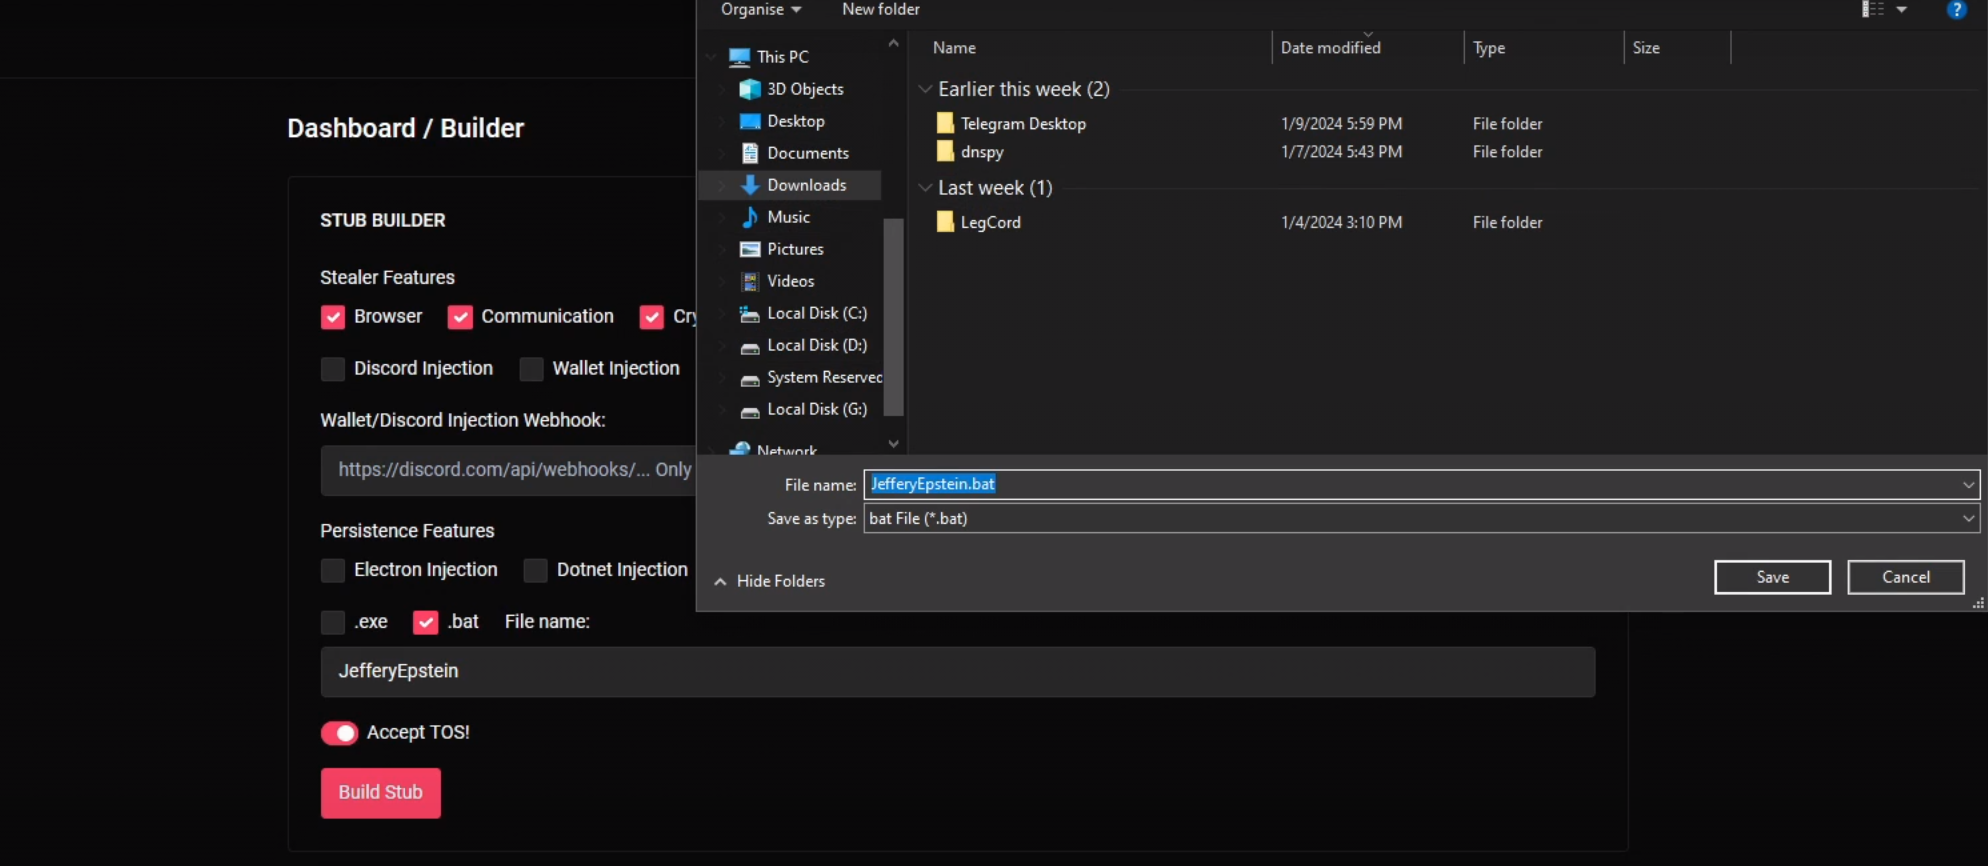Open the Music library in sidebar
1988x866 pixels.
coord(787,217)
